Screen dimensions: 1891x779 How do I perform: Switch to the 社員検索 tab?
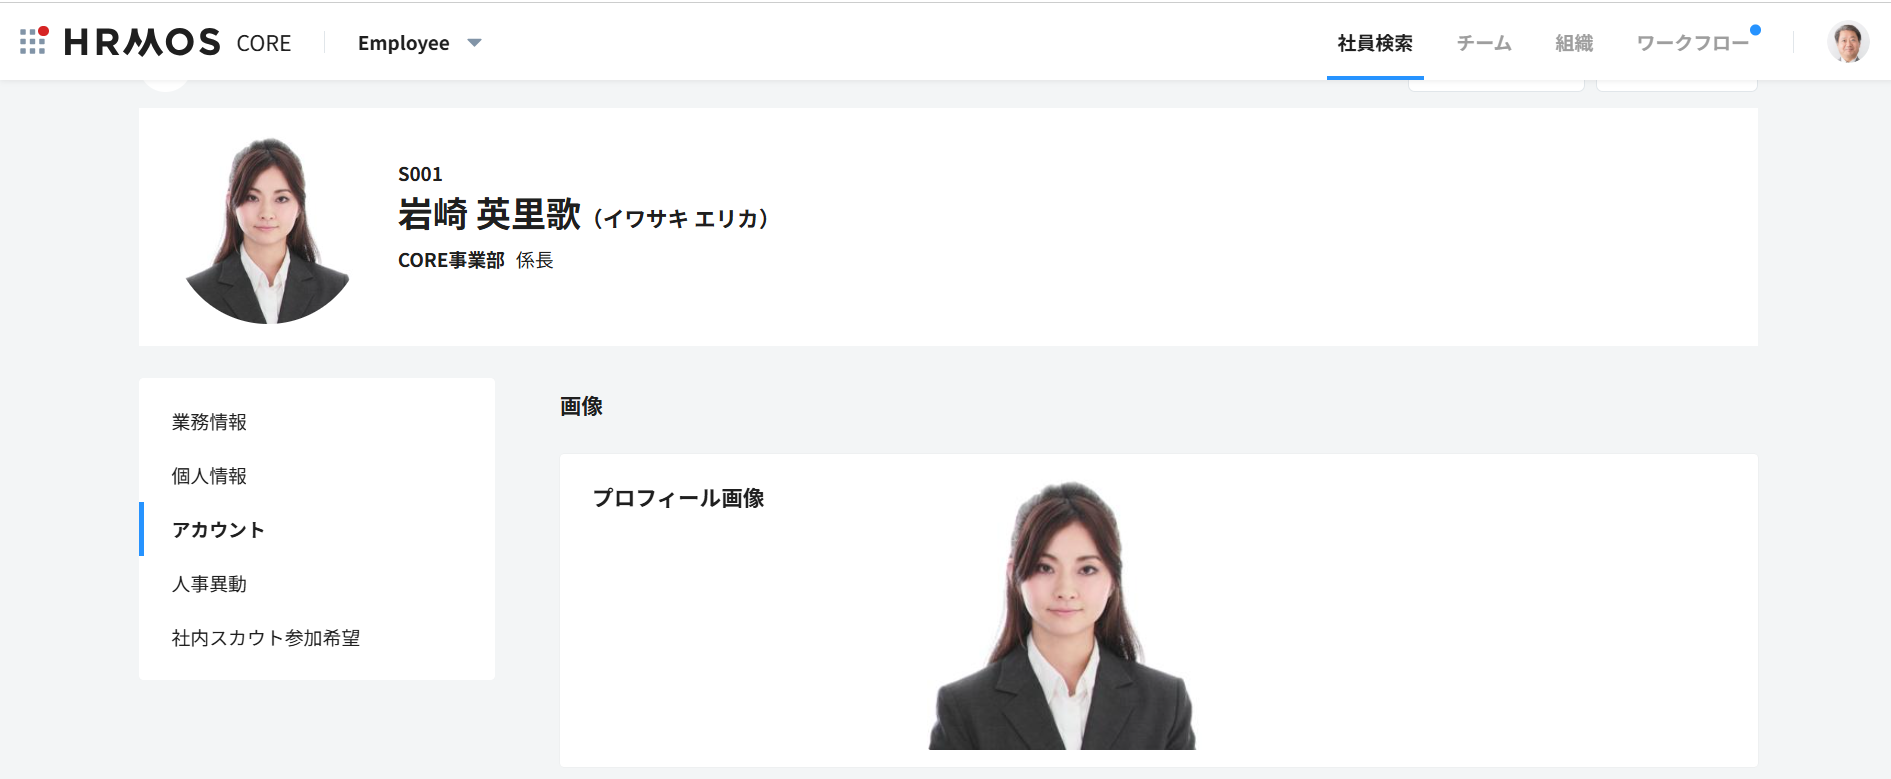[x=1375, y=43]
